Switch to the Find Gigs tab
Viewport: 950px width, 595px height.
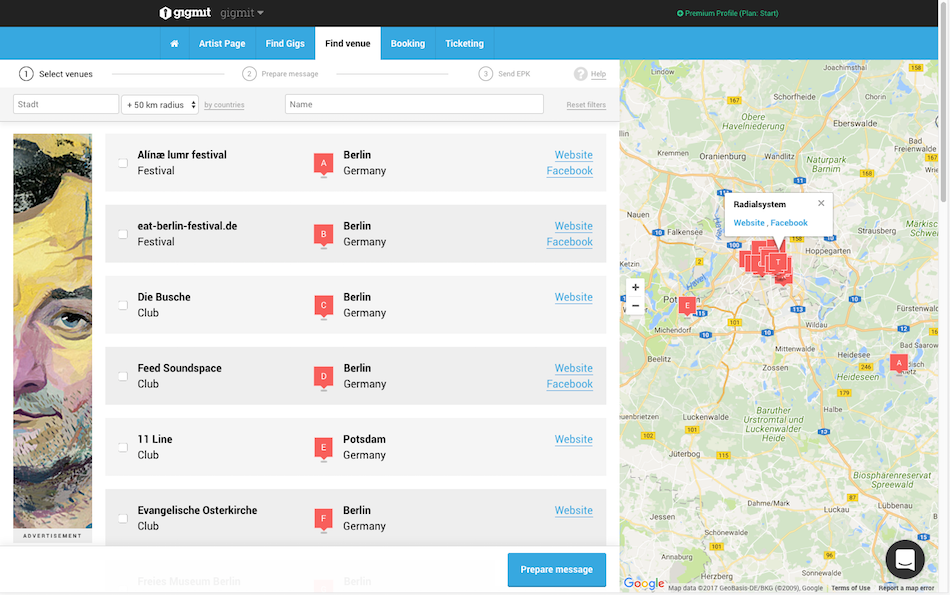tap(285, 44)
